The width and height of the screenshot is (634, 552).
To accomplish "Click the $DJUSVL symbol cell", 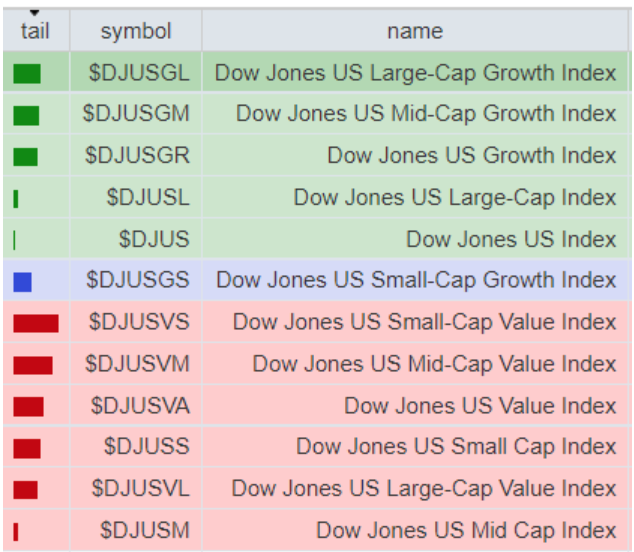I will (x=140, y=489).
